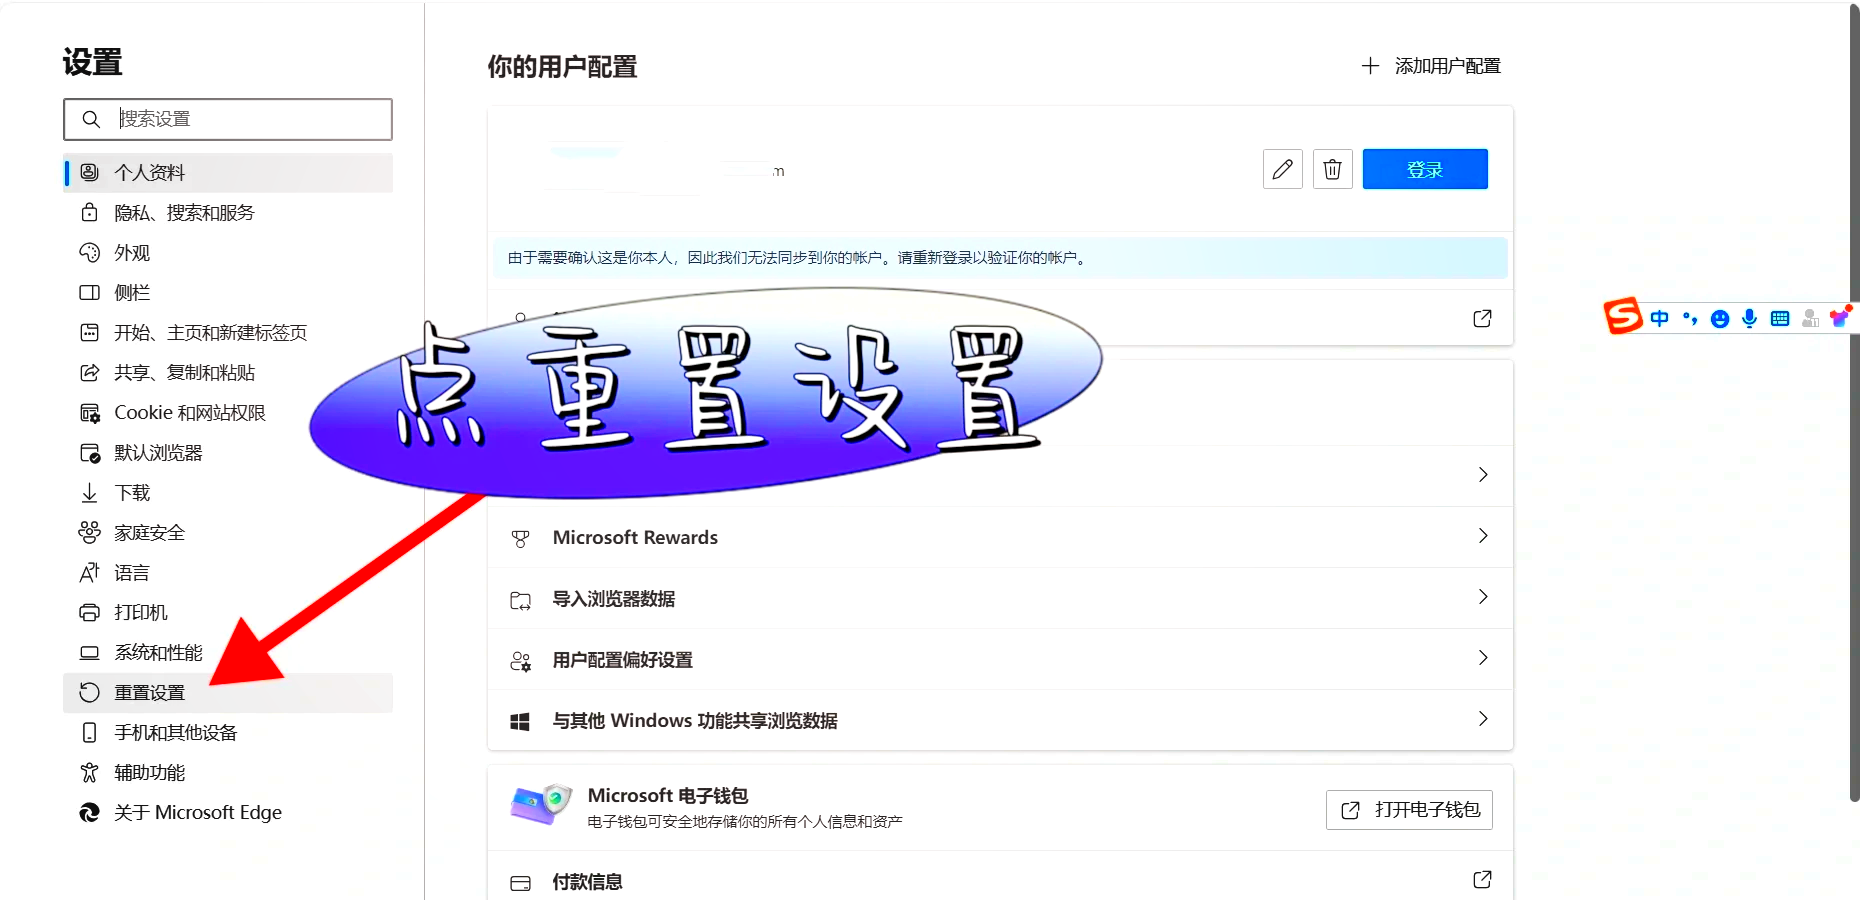This screenshot has width=1860, height=900.
Task: Click the accessibility icon beside 辅助功能
Action: (x=89, y=772)
